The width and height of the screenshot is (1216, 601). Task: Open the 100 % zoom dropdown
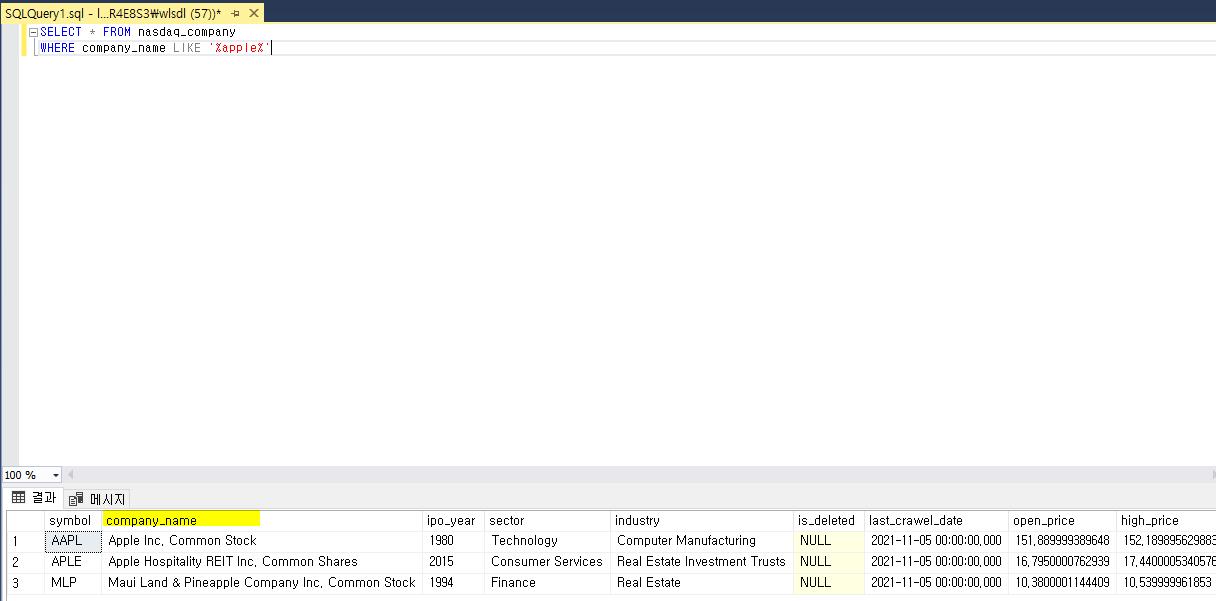click(x=55, y=475)
